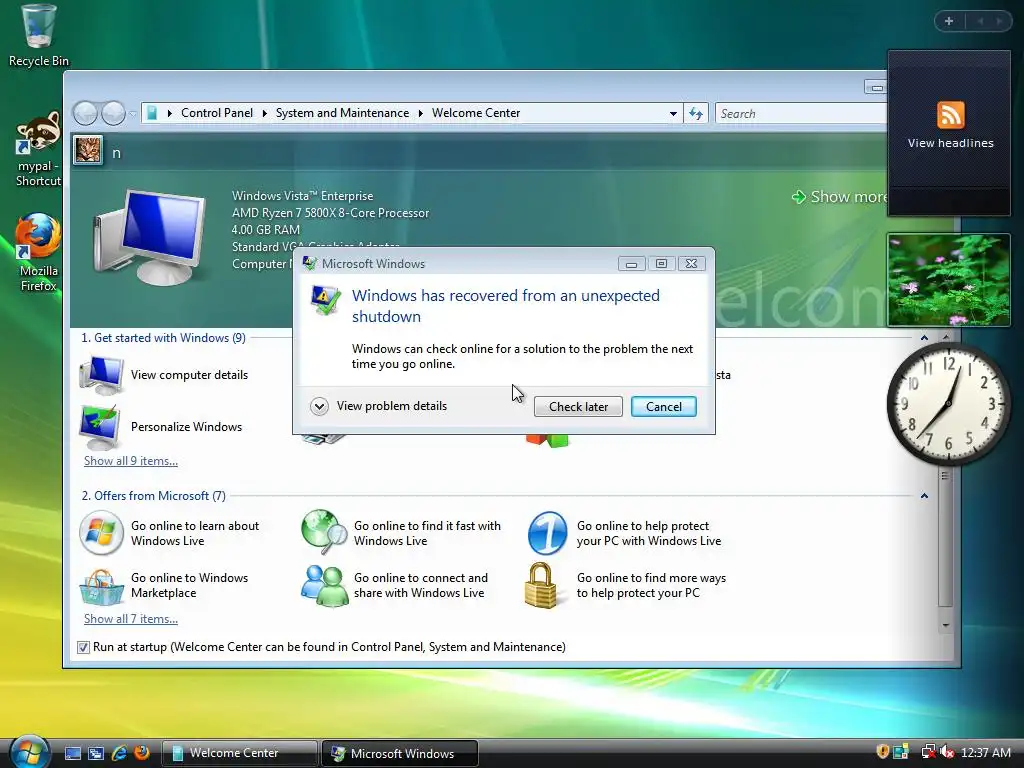
Task: Click the Windows Sidebar tray icon
Action: pyautogui.click(x=901, y=752)
